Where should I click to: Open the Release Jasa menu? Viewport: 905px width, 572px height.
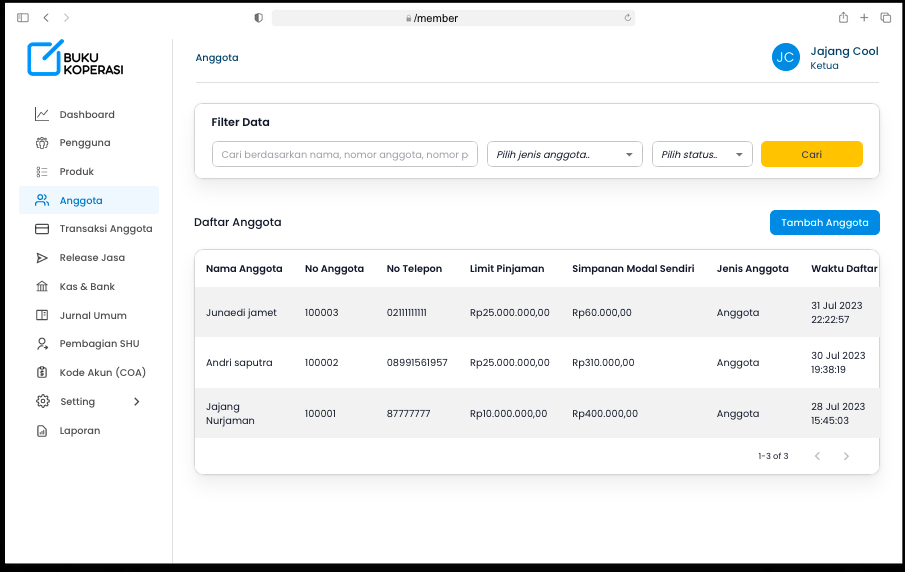click(x=89, y=258)
